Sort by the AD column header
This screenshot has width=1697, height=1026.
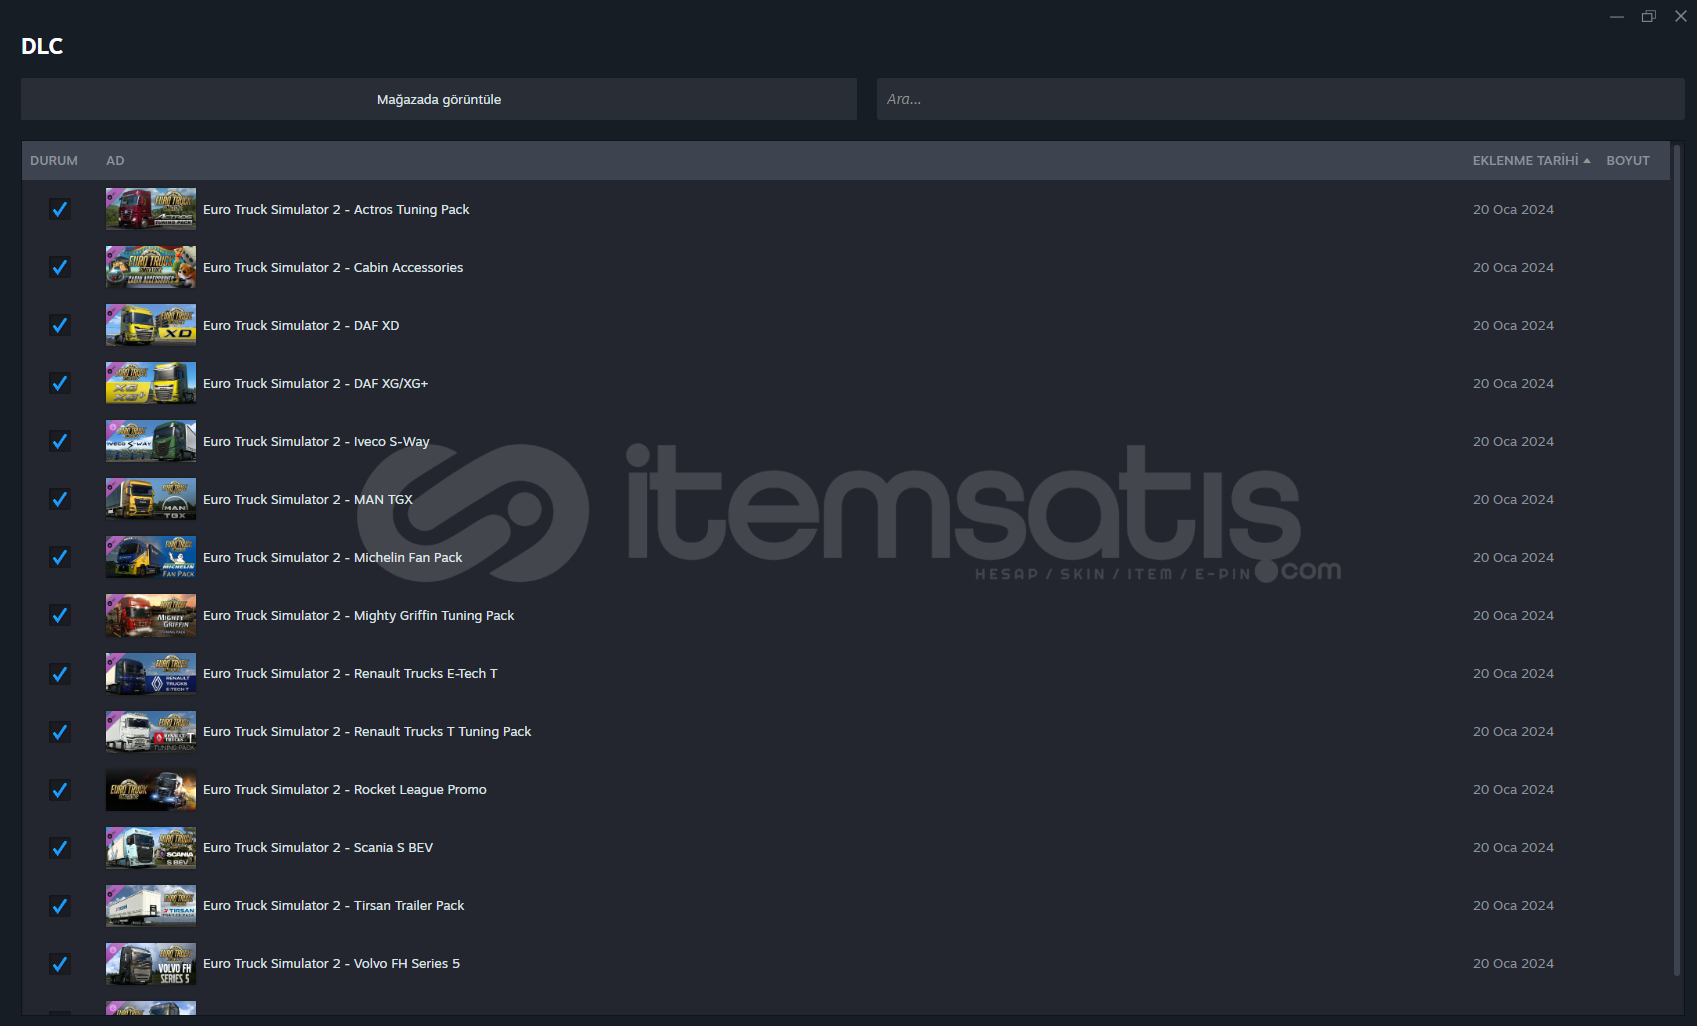(x=116, y=160)
